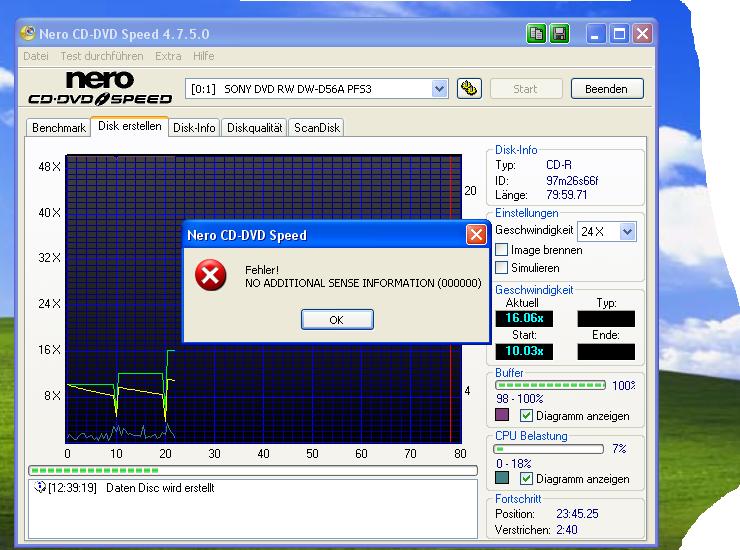Image resolution: width=740 pixels, height=550 pixels.
Task: Toggle Buffer Diagramm anzeigen checkbox
Action: 526,416
